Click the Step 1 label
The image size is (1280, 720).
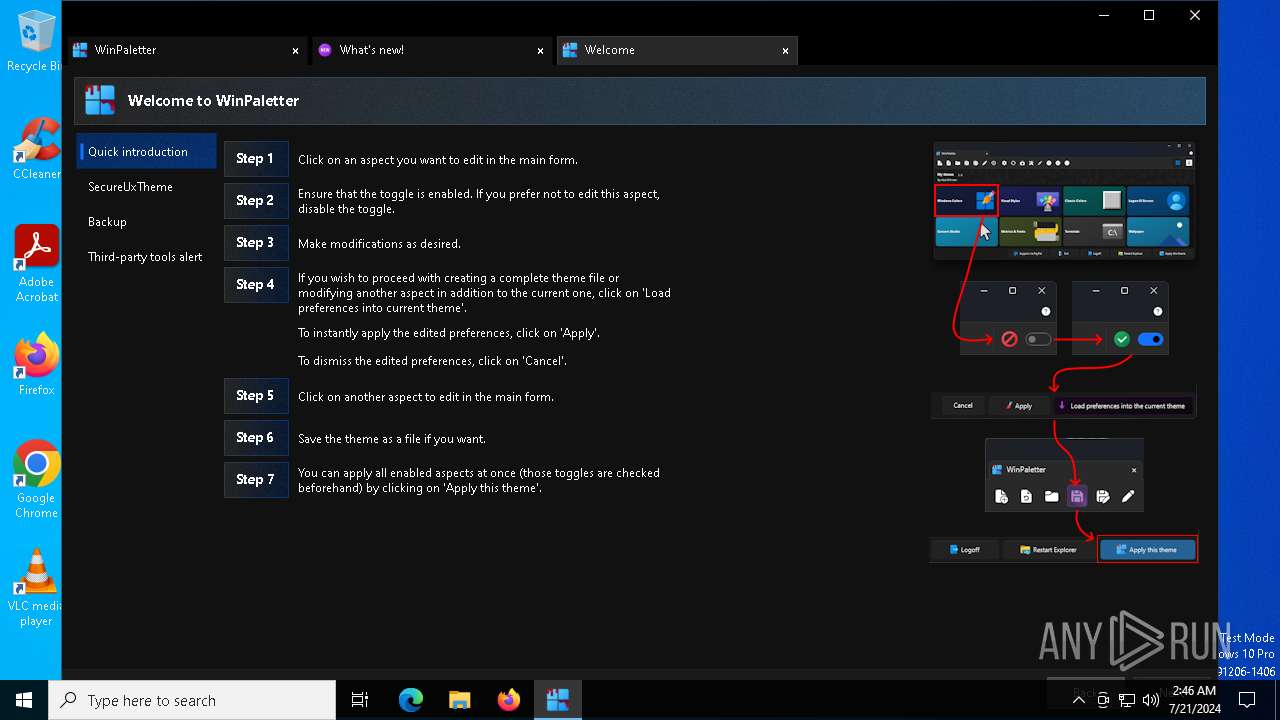256,159
